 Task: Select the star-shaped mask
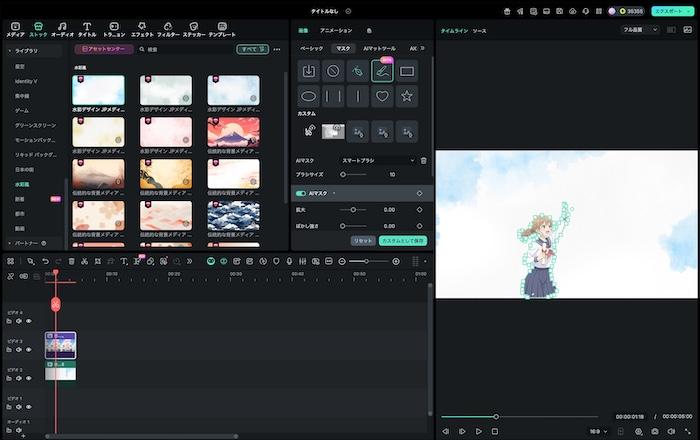click(407, 97)
